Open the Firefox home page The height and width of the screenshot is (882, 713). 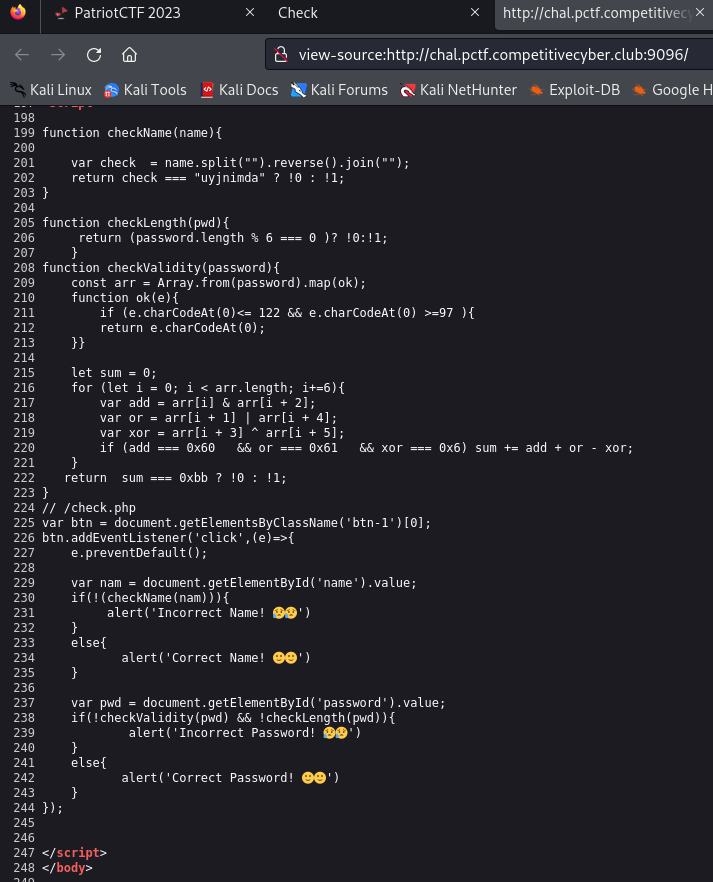(129, 55)
